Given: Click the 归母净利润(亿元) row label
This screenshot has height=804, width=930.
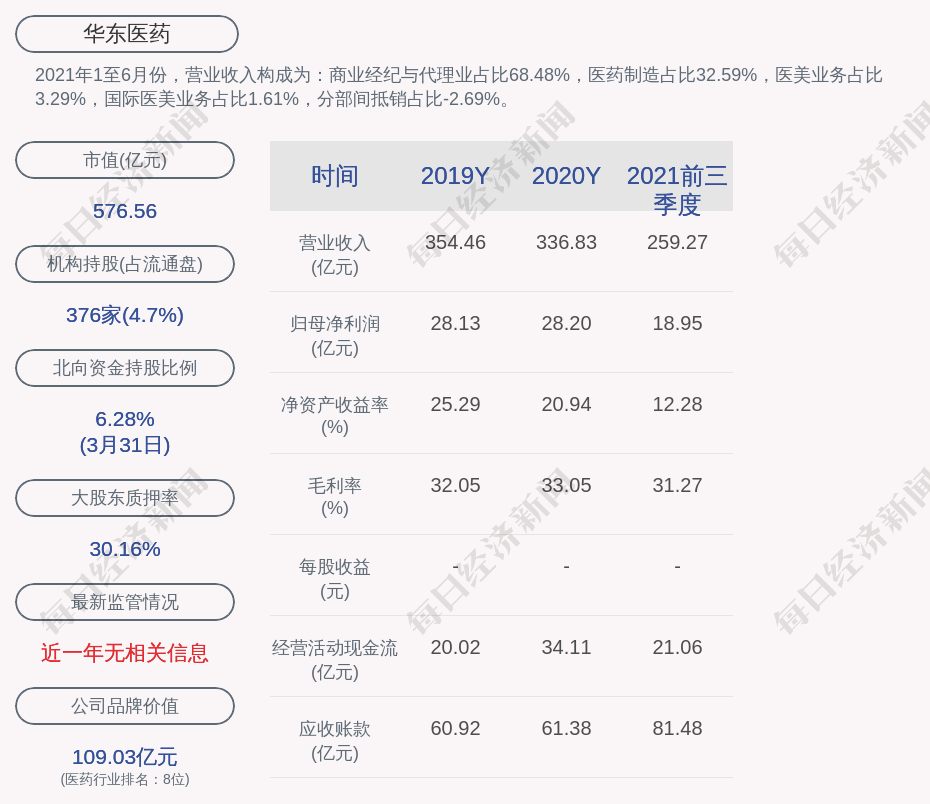Looking at the screenshot, I should [x=335, y=336].
